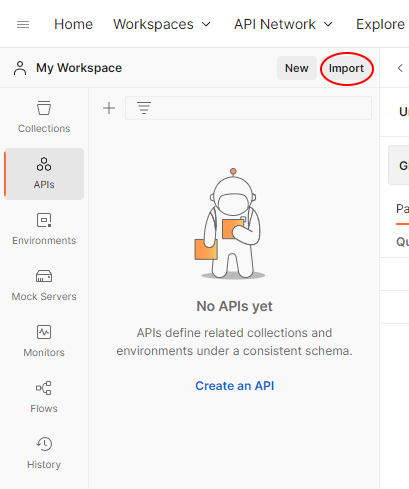Follow the Create an API link
The width and height of the screenshot is (409, 489).
235,386
